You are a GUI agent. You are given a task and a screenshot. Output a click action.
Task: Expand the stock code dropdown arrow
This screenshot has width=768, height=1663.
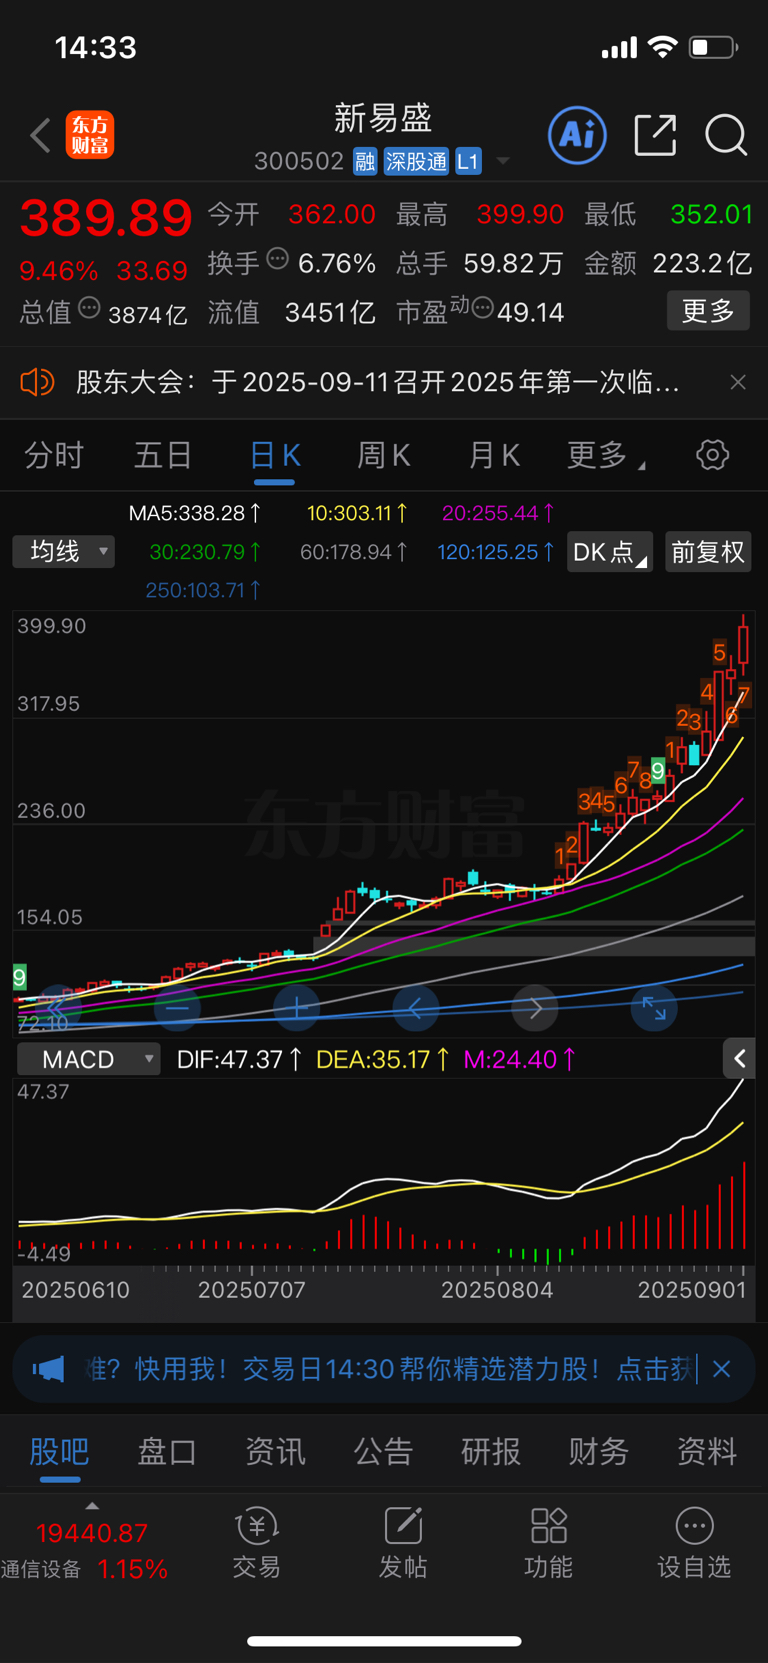[x=503, y=161]
